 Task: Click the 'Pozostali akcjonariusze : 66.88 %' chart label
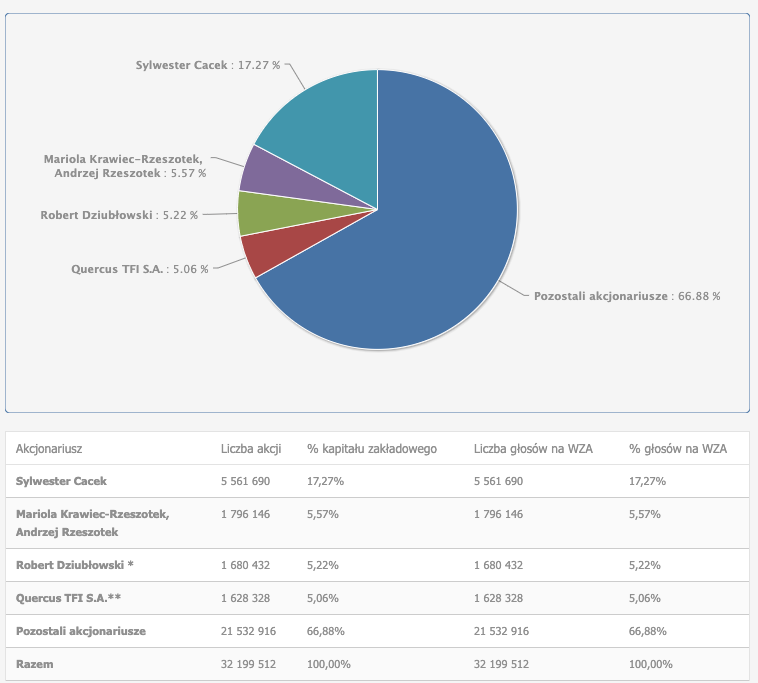coord(627,296)
